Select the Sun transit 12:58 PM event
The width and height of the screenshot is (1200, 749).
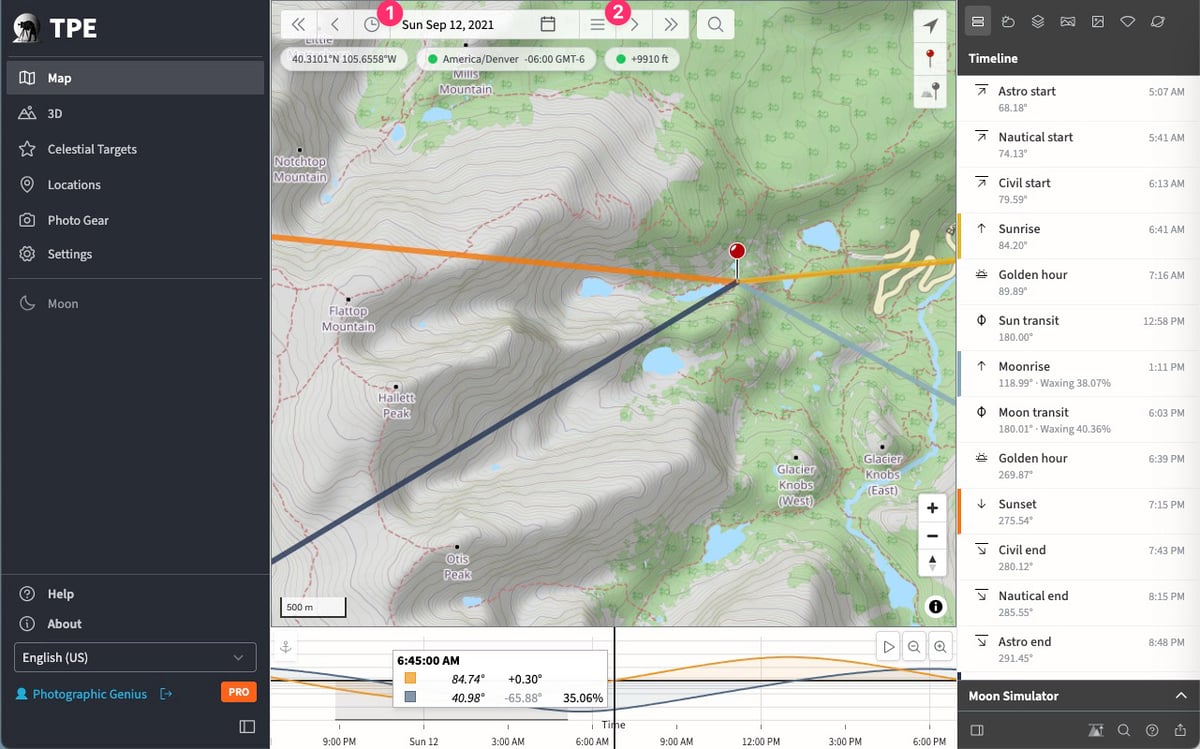coord(1079,328)
